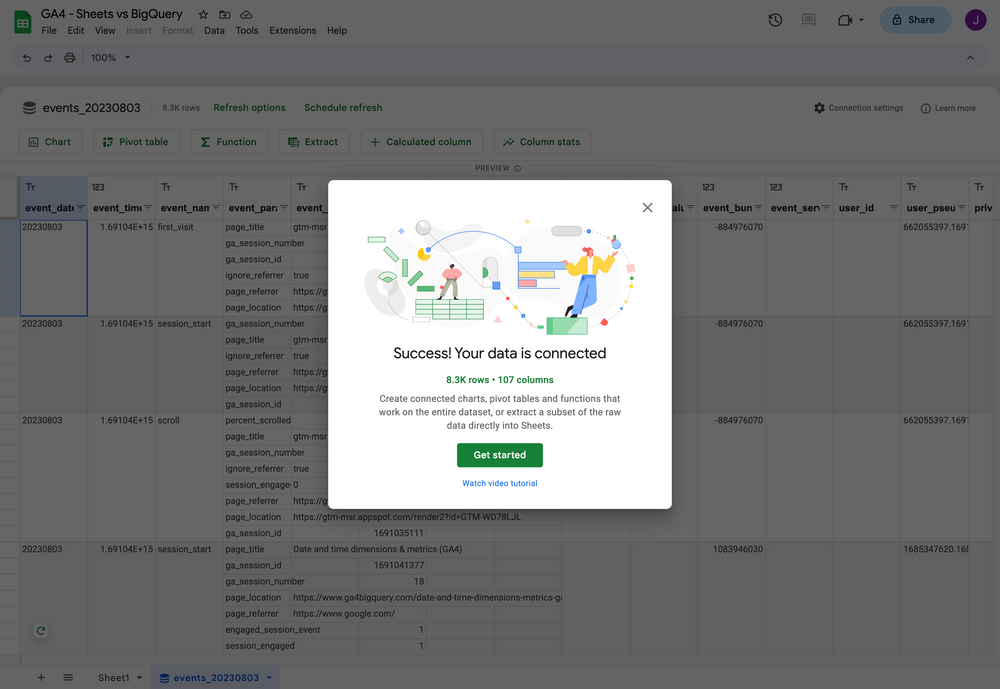Viewport: 1000px width, 689px height.
Task: Undo the last action
Action: pyautogui.click(x=26, y=57)
